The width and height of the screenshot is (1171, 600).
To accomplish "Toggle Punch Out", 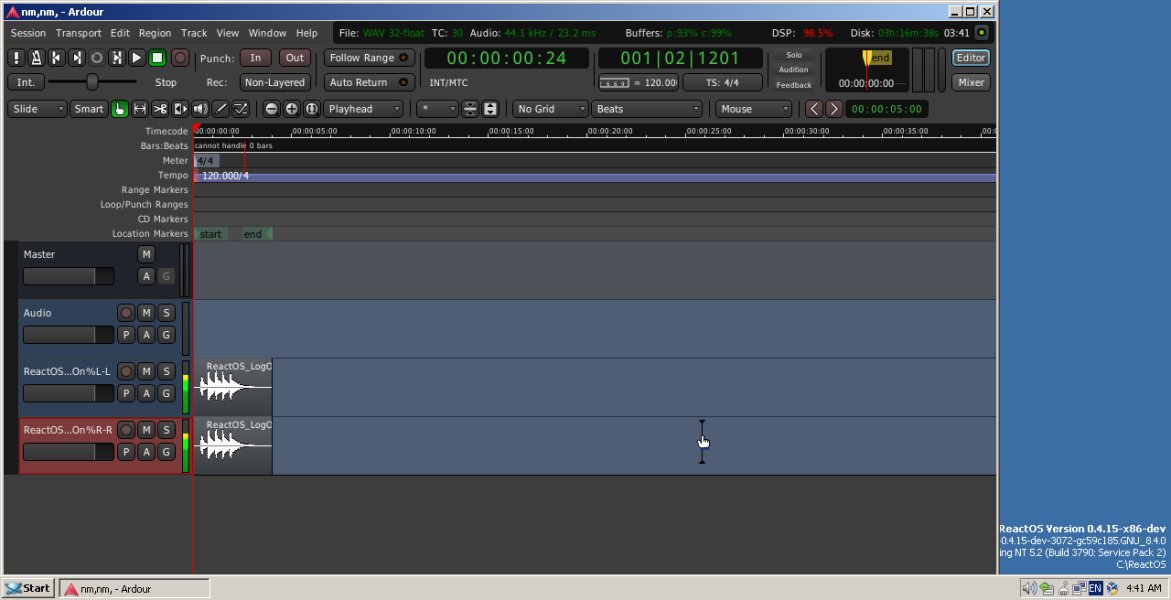I will [x=295, y=58].
